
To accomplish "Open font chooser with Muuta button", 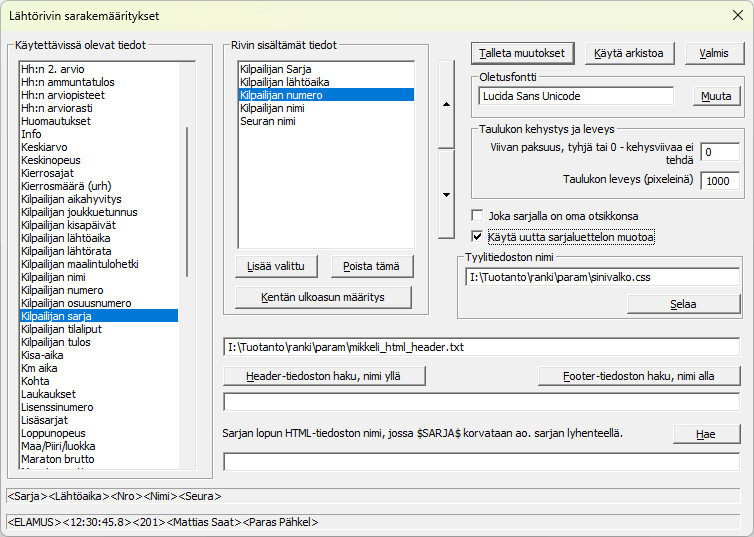I will click(716, 97).
